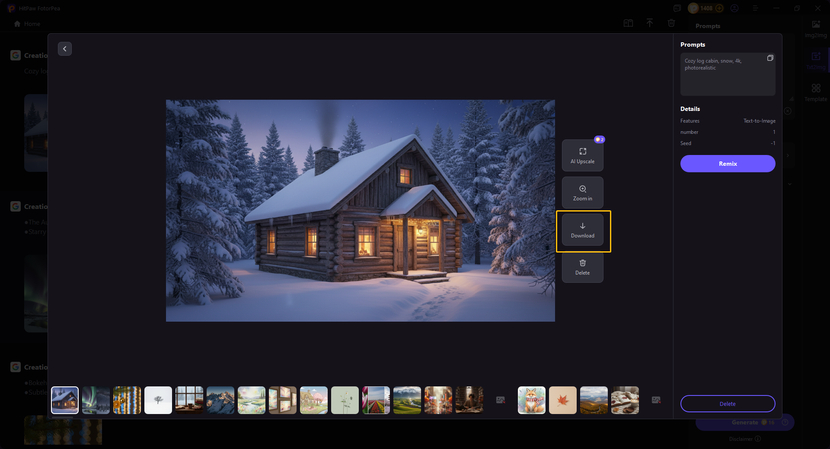Select the autumn hills thumbnail
The height and width of the screenshot is (449, 830).
(594, 400)
